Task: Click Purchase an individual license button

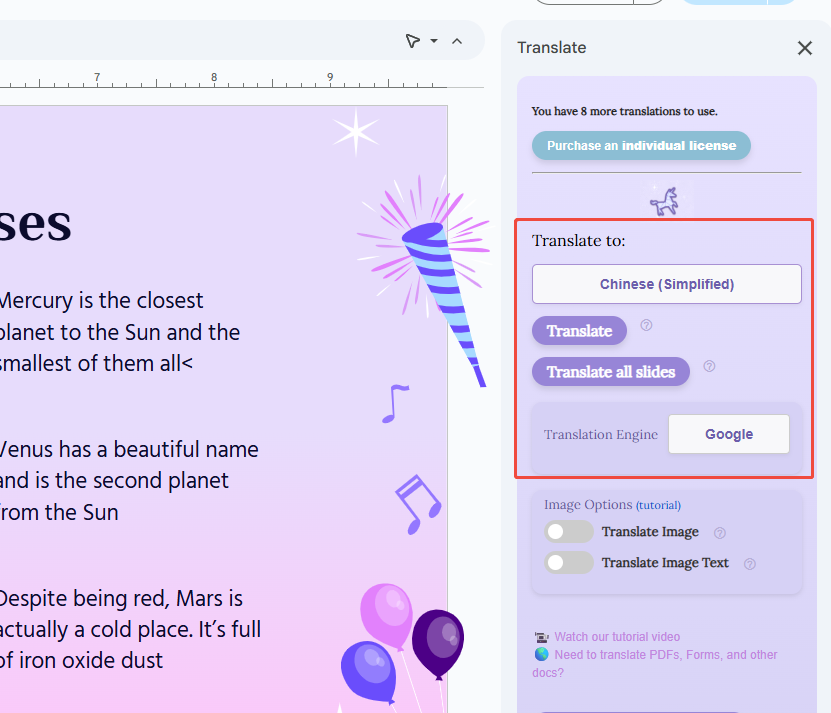Action: (x=640, y=146)
